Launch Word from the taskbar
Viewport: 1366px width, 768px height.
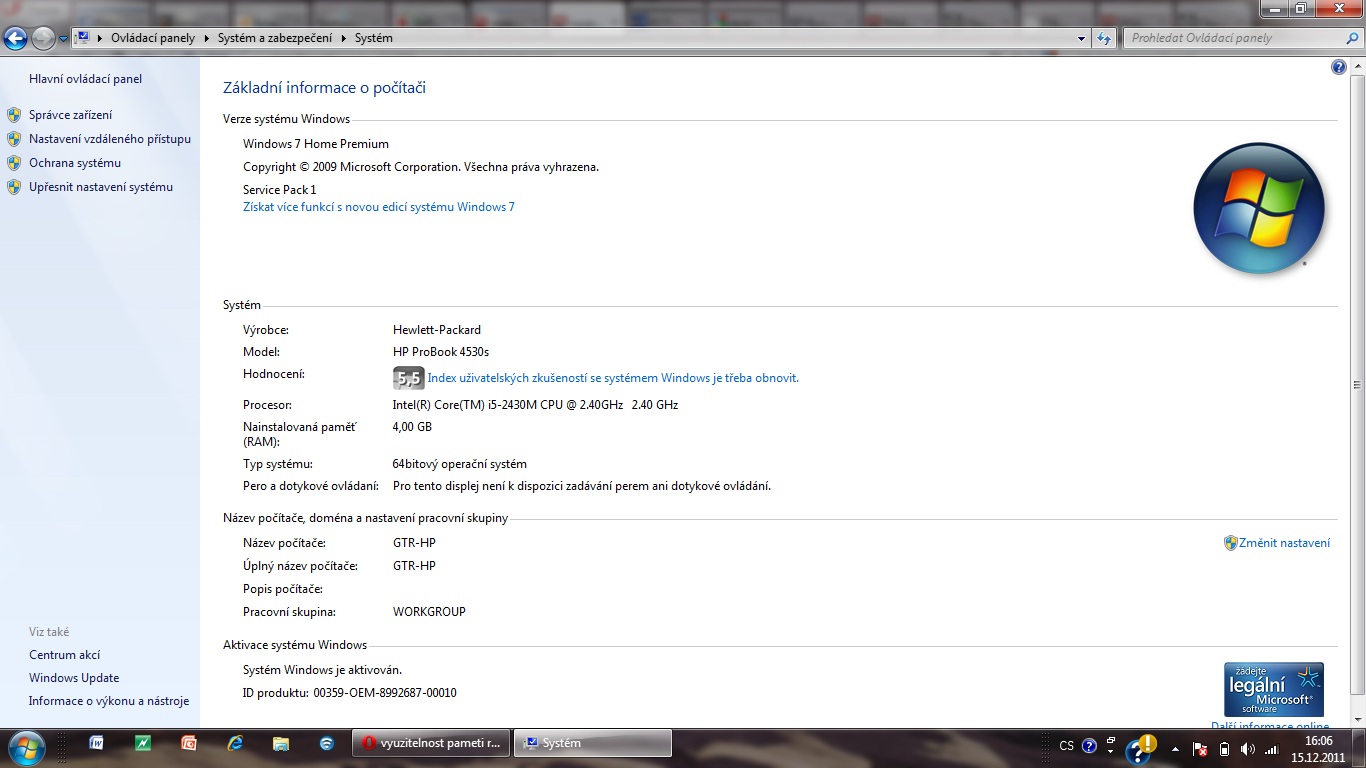(97, 743)
